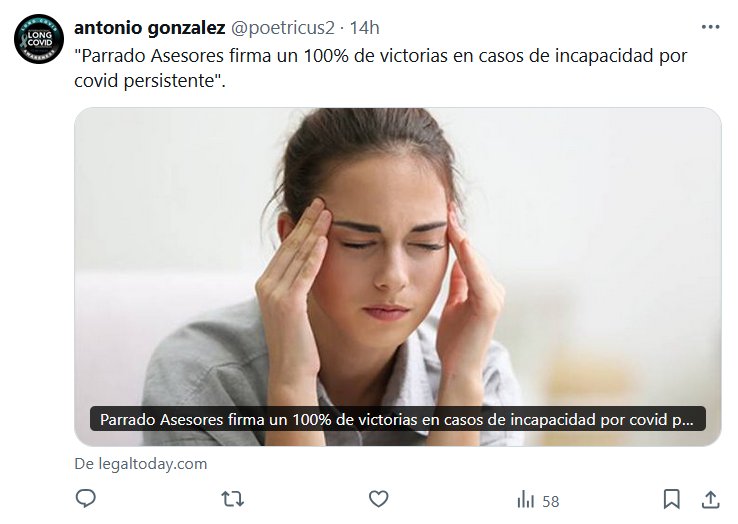
Task: Open the 14h timestamp link
Action: (364, 28)
